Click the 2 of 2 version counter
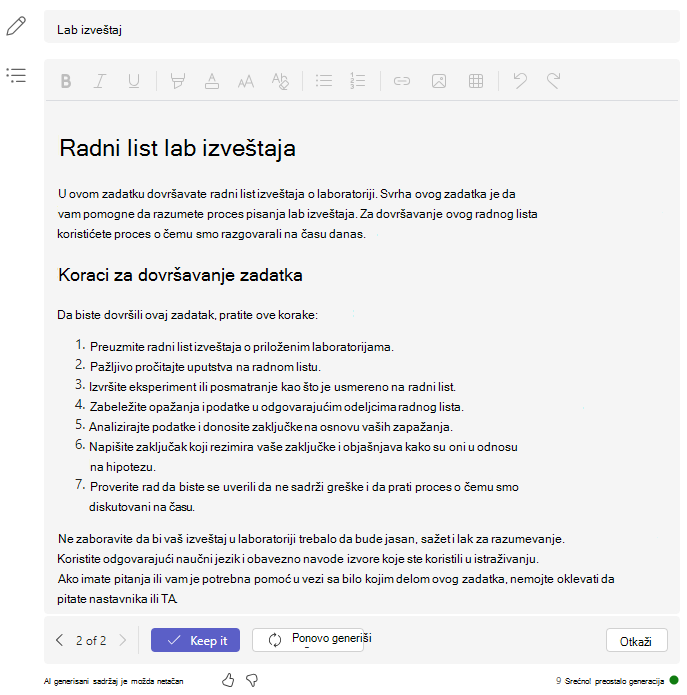This screenshot has height=695, width=687. (91, 640)
